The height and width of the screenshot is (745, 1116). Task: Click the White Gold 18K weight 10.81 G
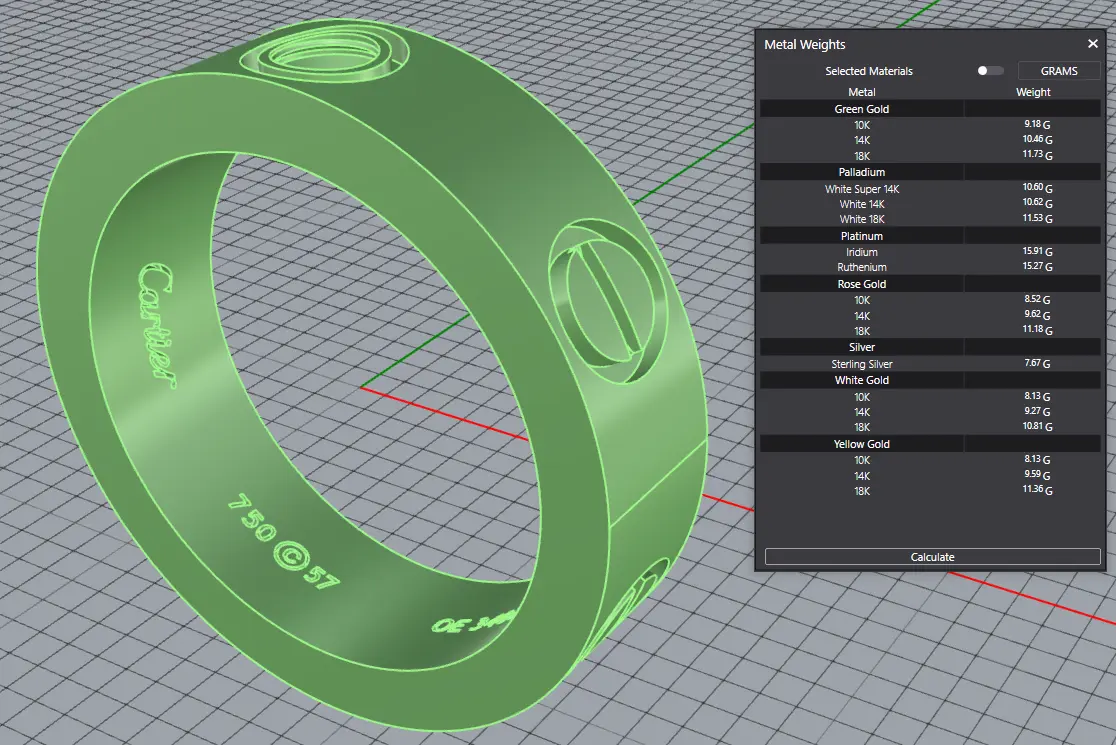pos(1038,426)
